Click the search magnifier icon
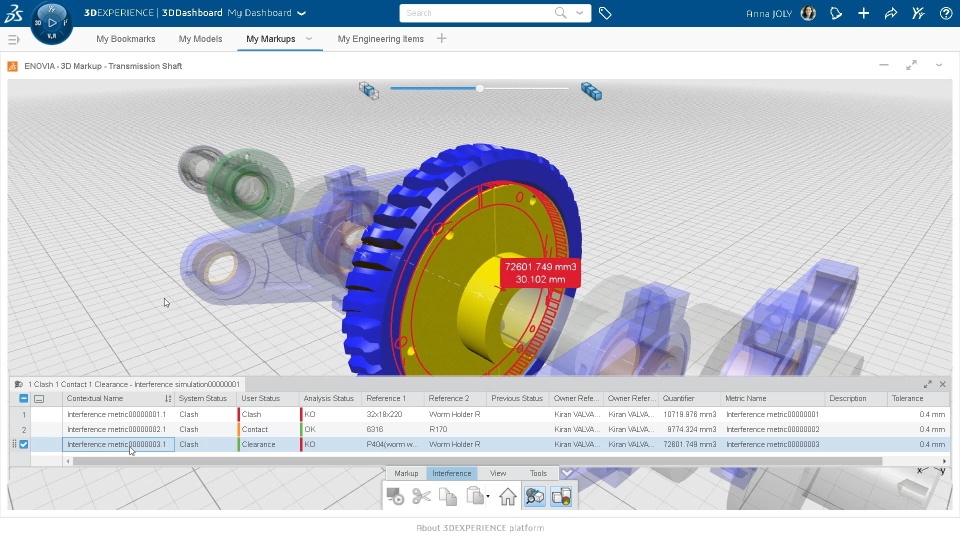This screenshot has height=540, width=960. (x=560, y=13)
